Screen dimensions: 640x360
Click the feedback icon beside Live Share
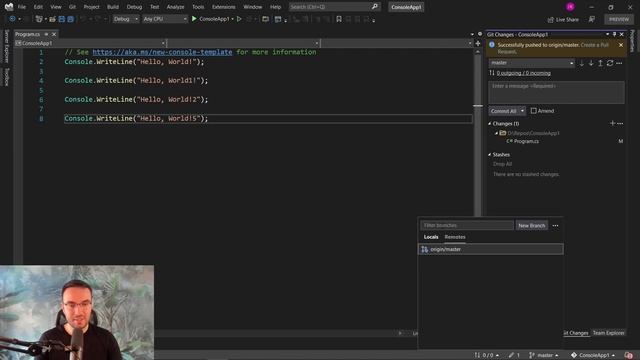pos(591,19)
